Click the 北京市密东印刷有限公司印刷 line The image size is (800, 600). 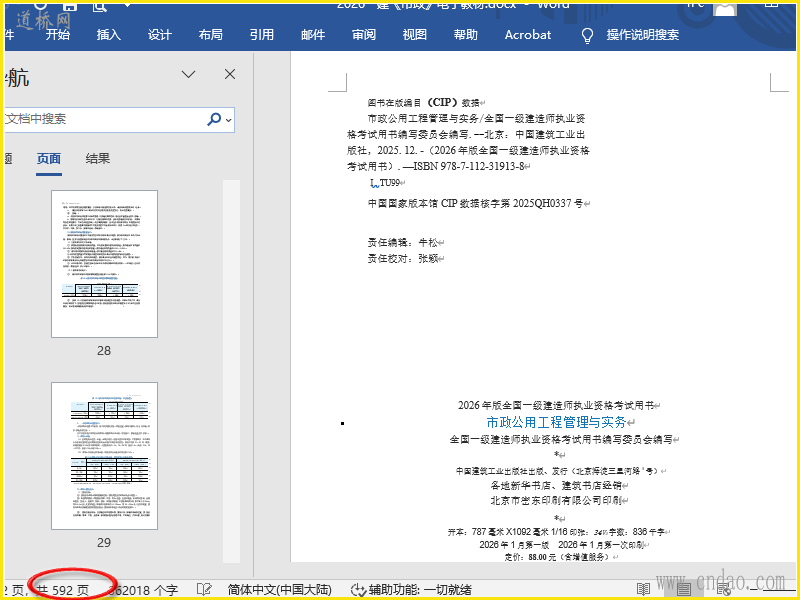556,501
